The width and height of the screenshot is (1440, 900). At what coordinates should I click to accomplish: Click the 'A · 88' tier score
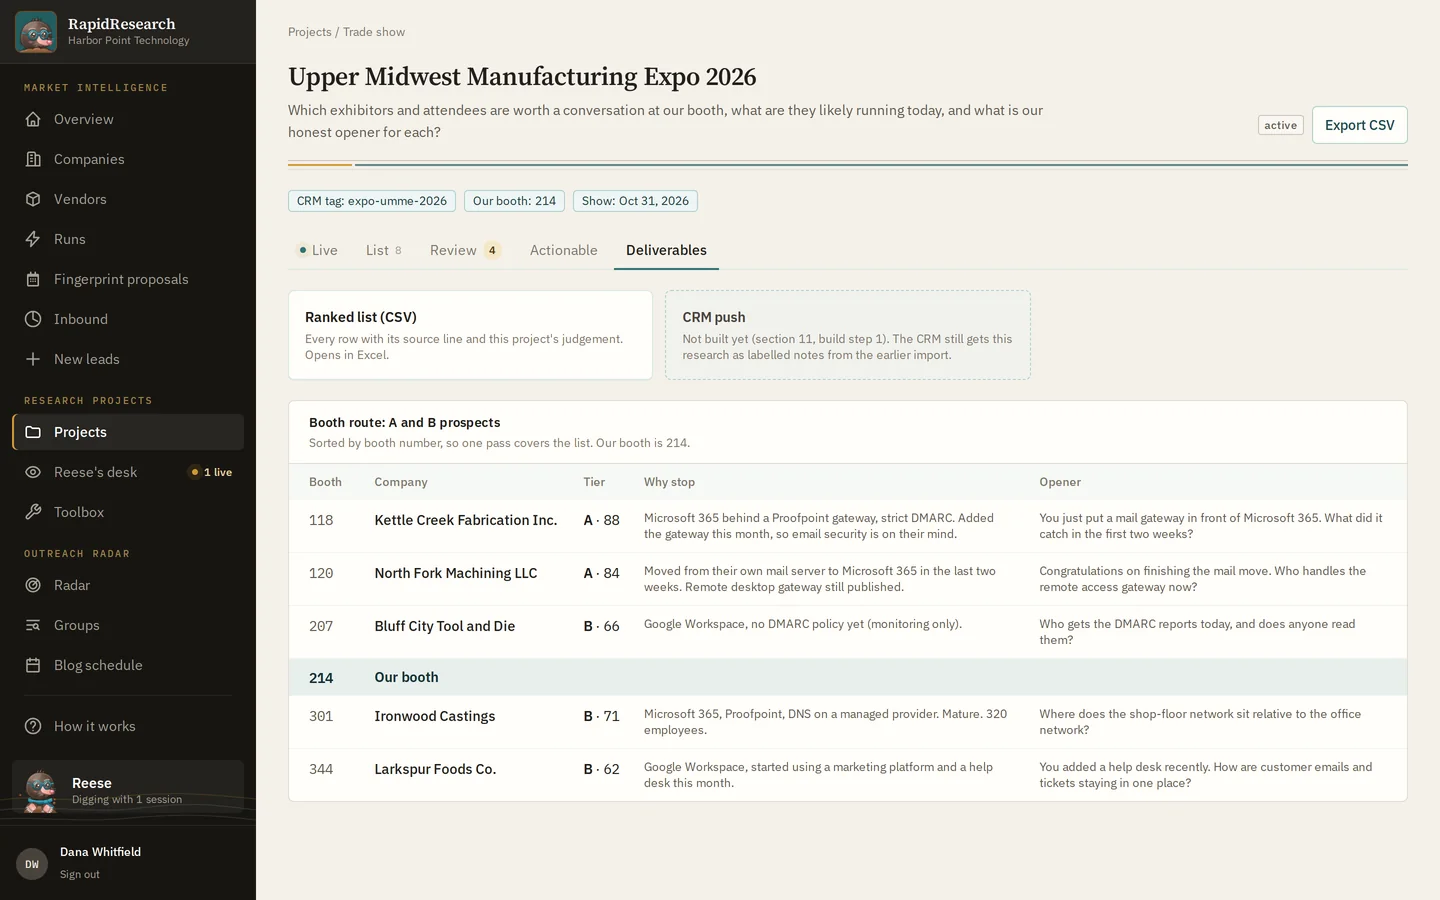(601, 520)
